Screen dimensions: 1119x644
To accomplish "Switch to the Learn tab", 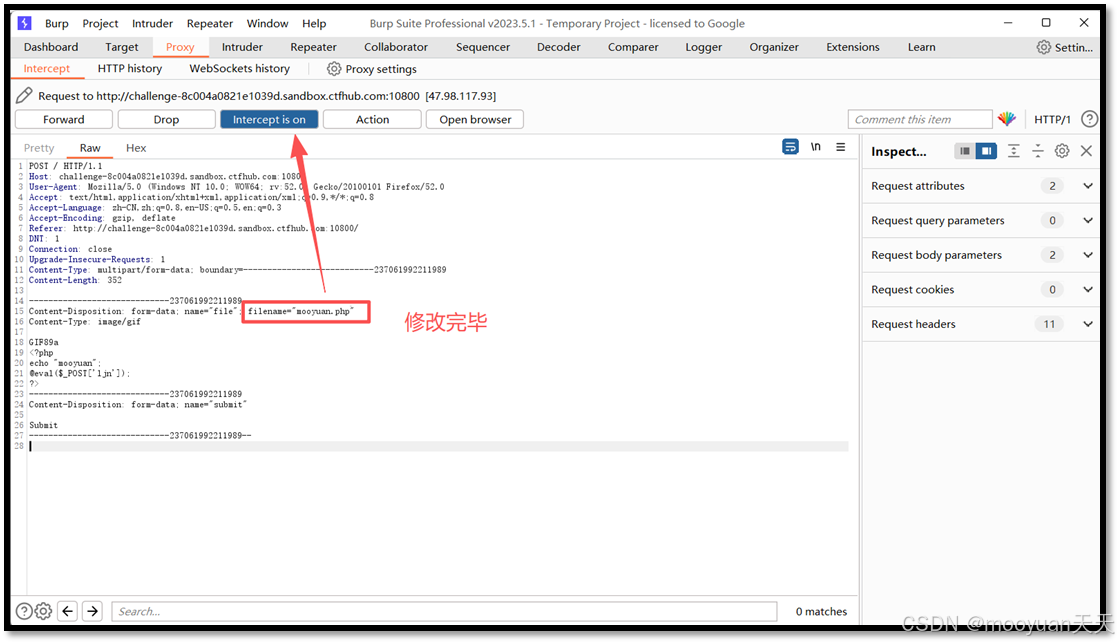I will [x=921, y=47].
